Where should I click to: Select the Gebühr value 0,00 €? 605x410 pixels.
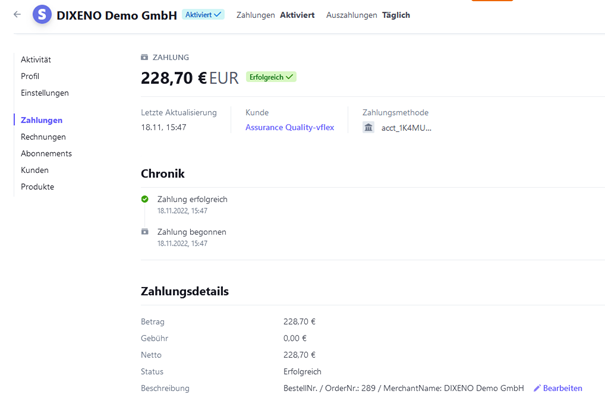[x=295, y=338]
